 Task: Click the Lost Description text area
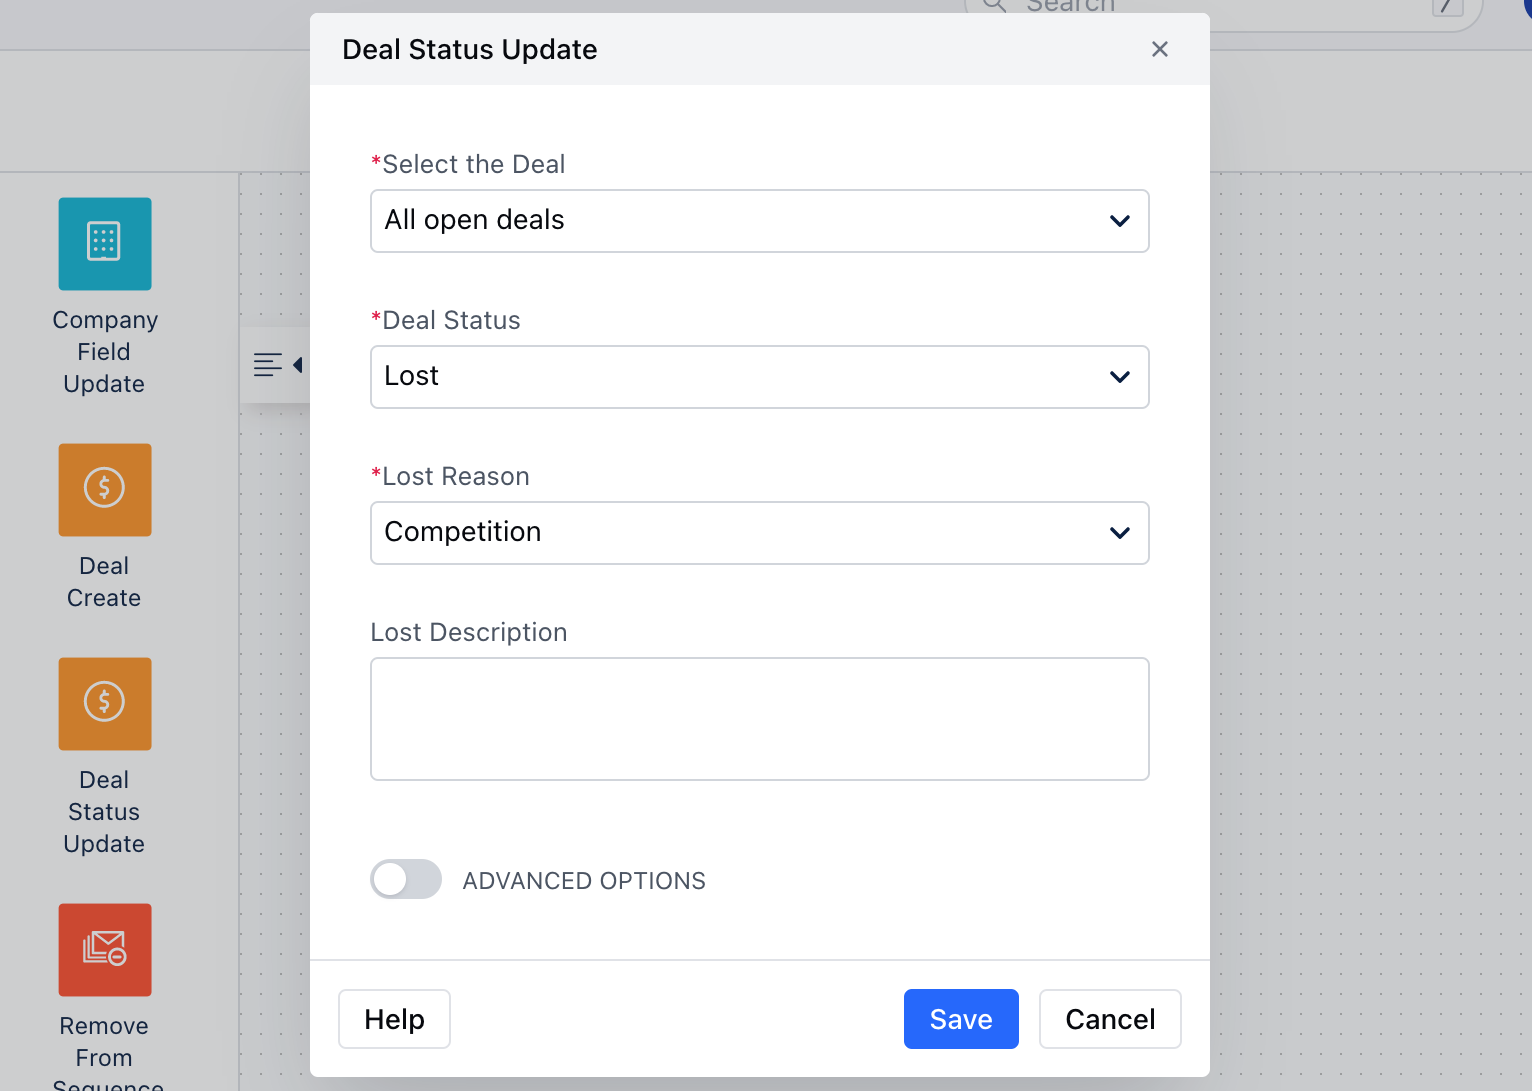(x=759, y=718)
